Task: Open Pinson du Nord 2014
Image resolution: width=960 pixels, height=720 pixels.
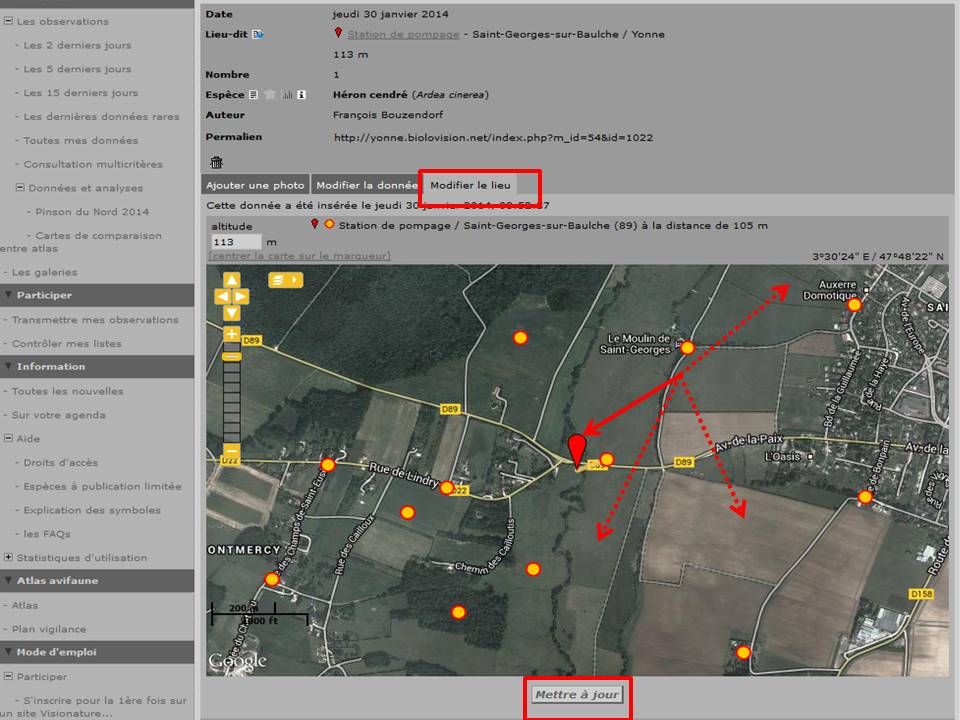Action: point(92,212)
